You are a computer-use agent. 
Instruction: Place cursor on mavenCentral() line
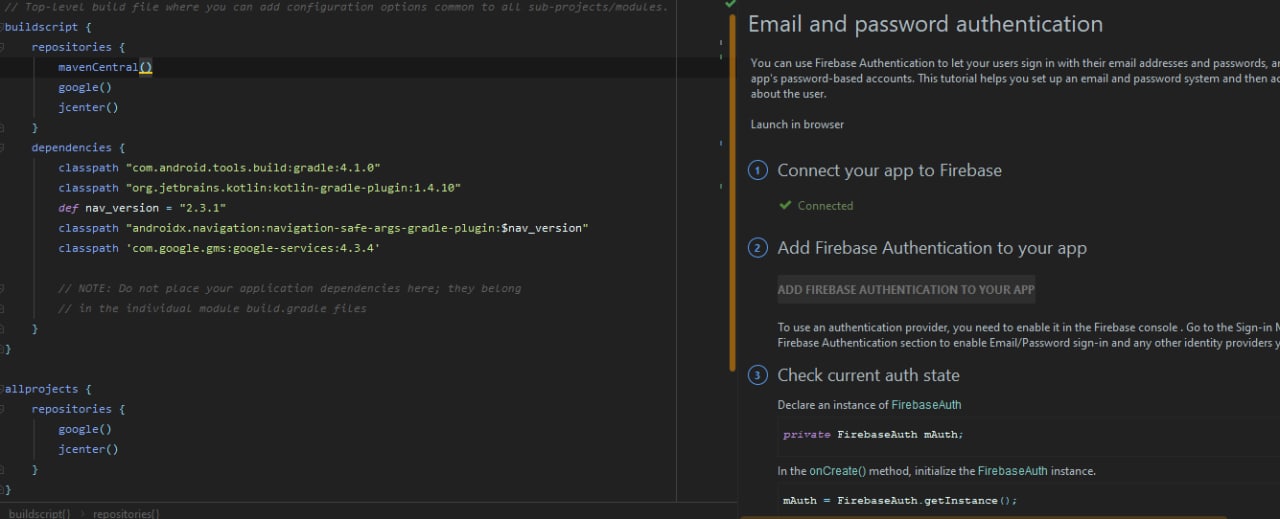pos(105,67)
